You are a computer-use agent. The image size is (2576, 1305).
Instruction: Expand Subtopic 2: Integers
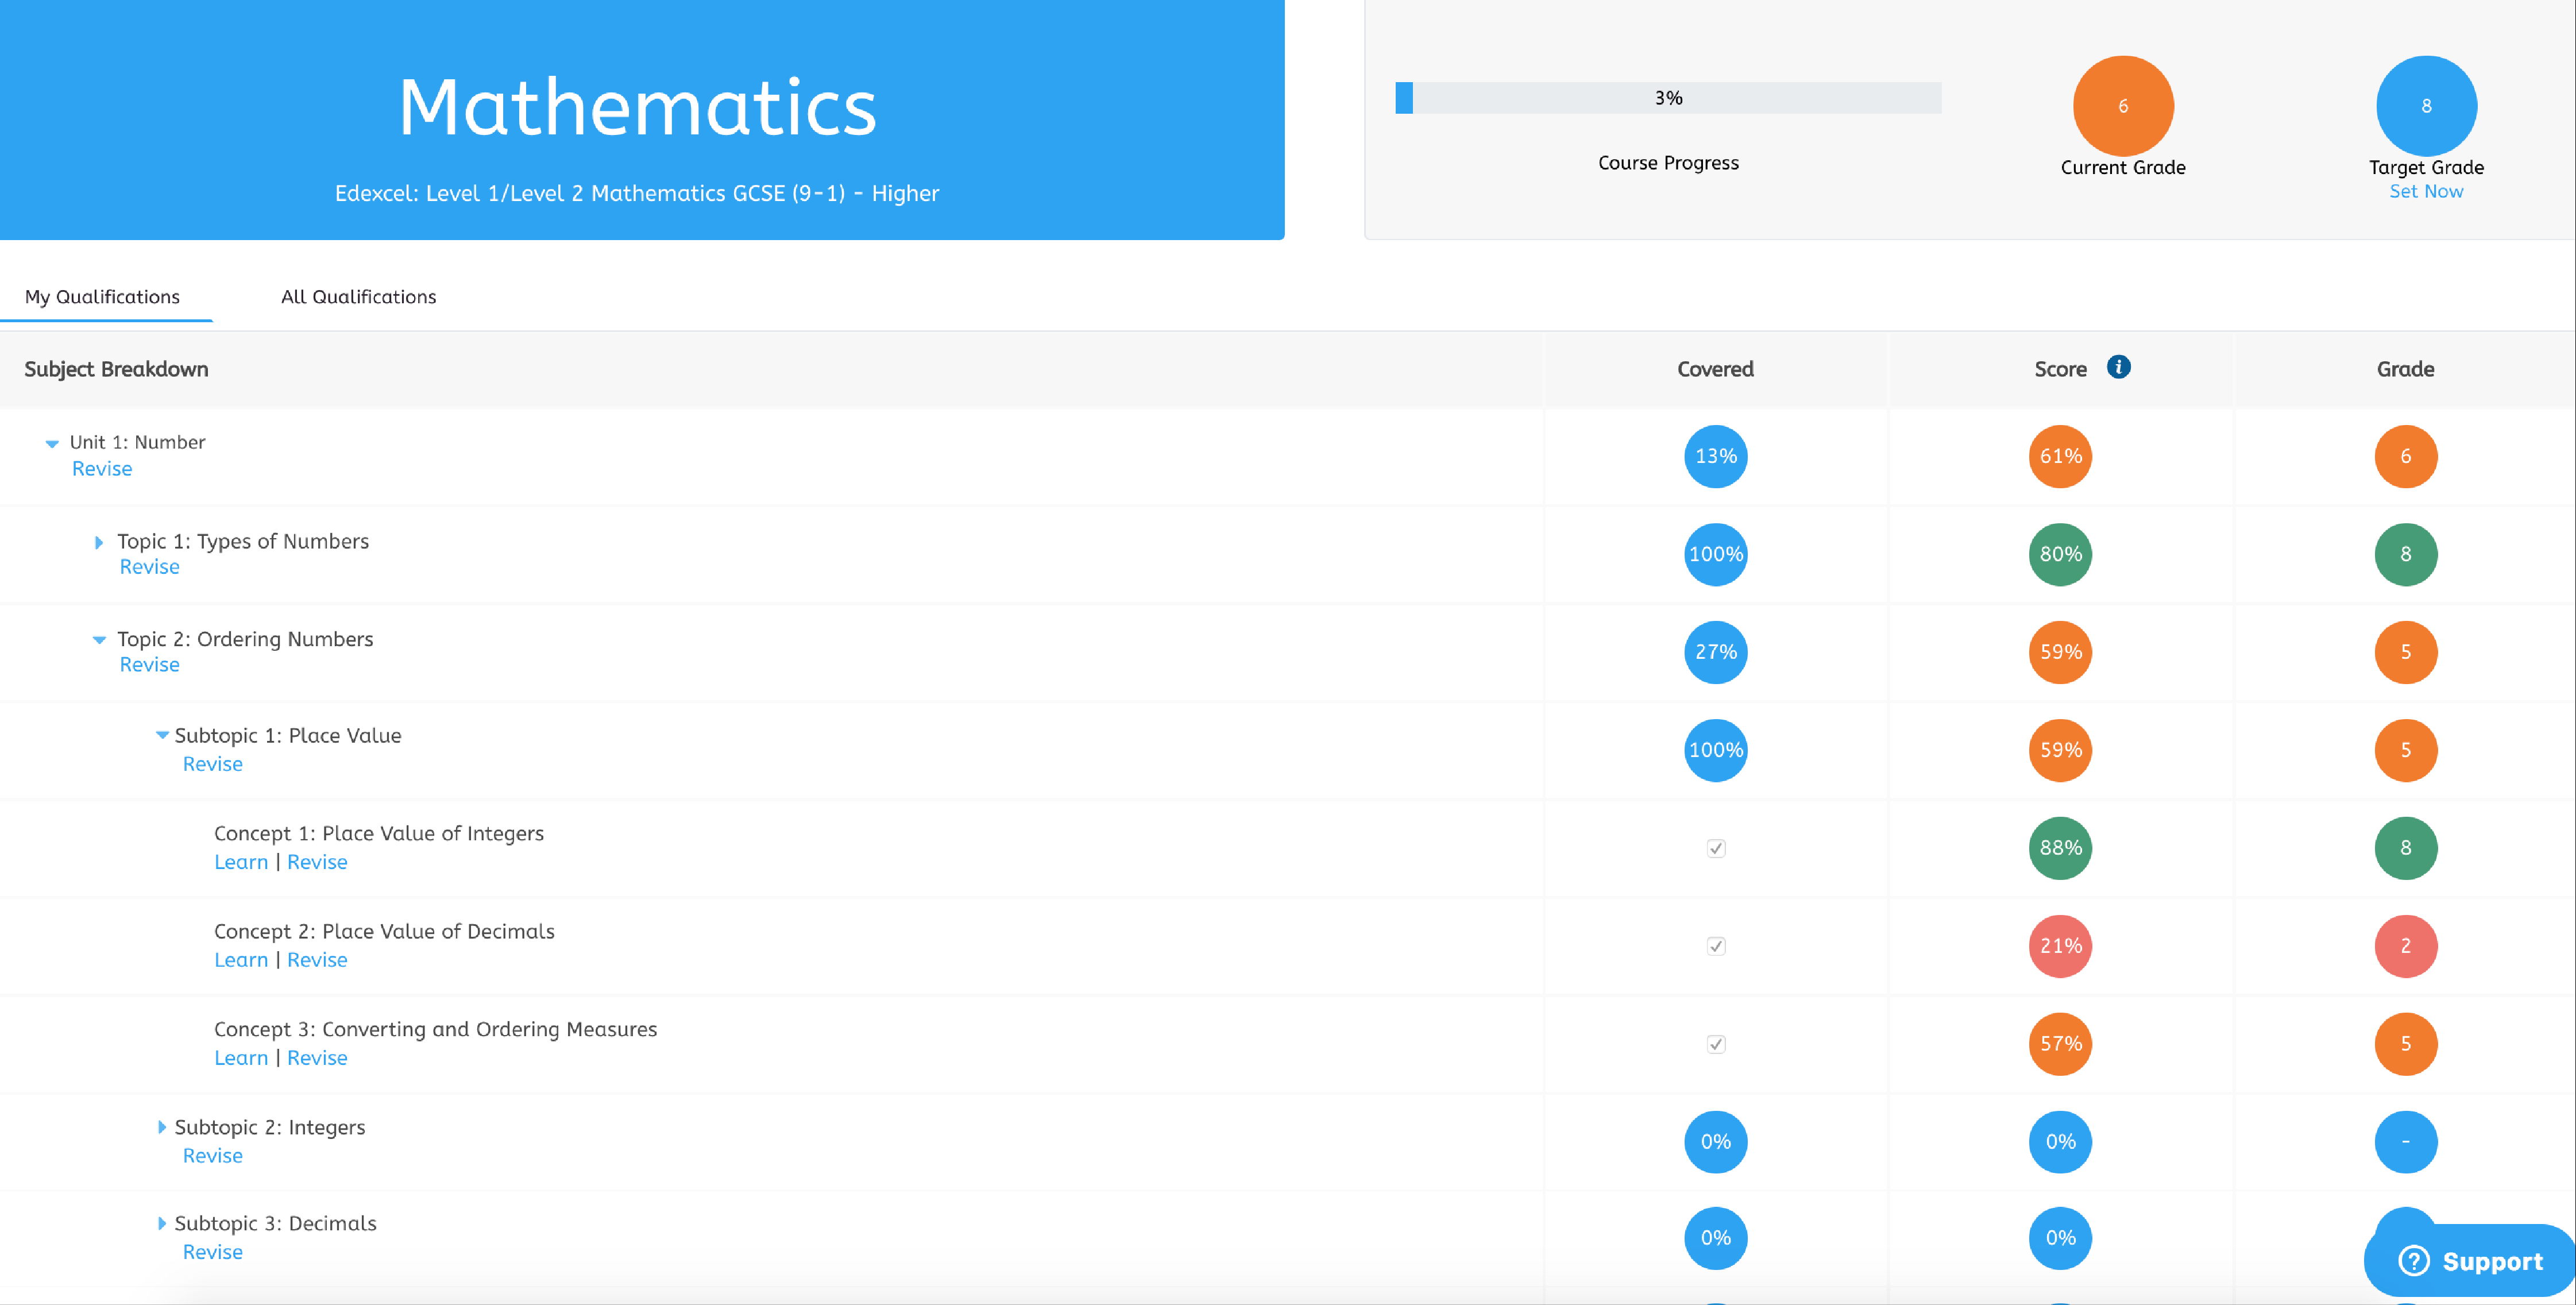(x=162, y=1127)
